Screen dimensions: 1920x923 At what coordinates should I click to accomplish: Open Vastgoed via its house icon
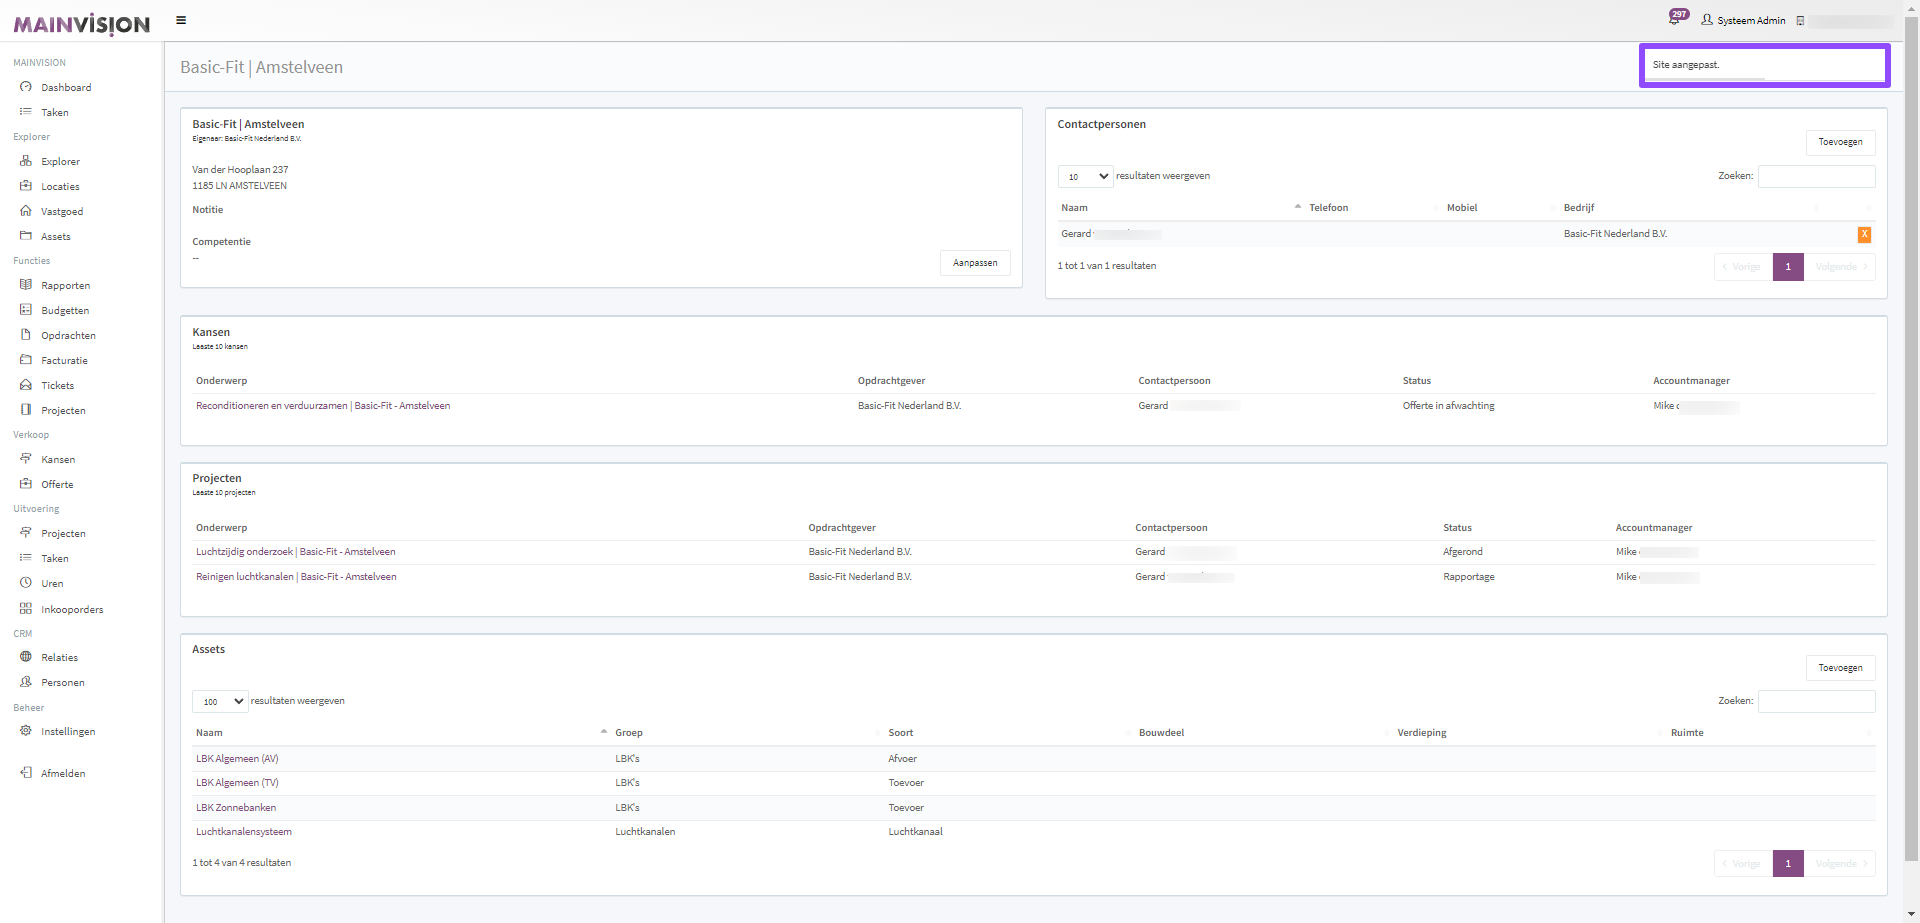coord(26,211)
